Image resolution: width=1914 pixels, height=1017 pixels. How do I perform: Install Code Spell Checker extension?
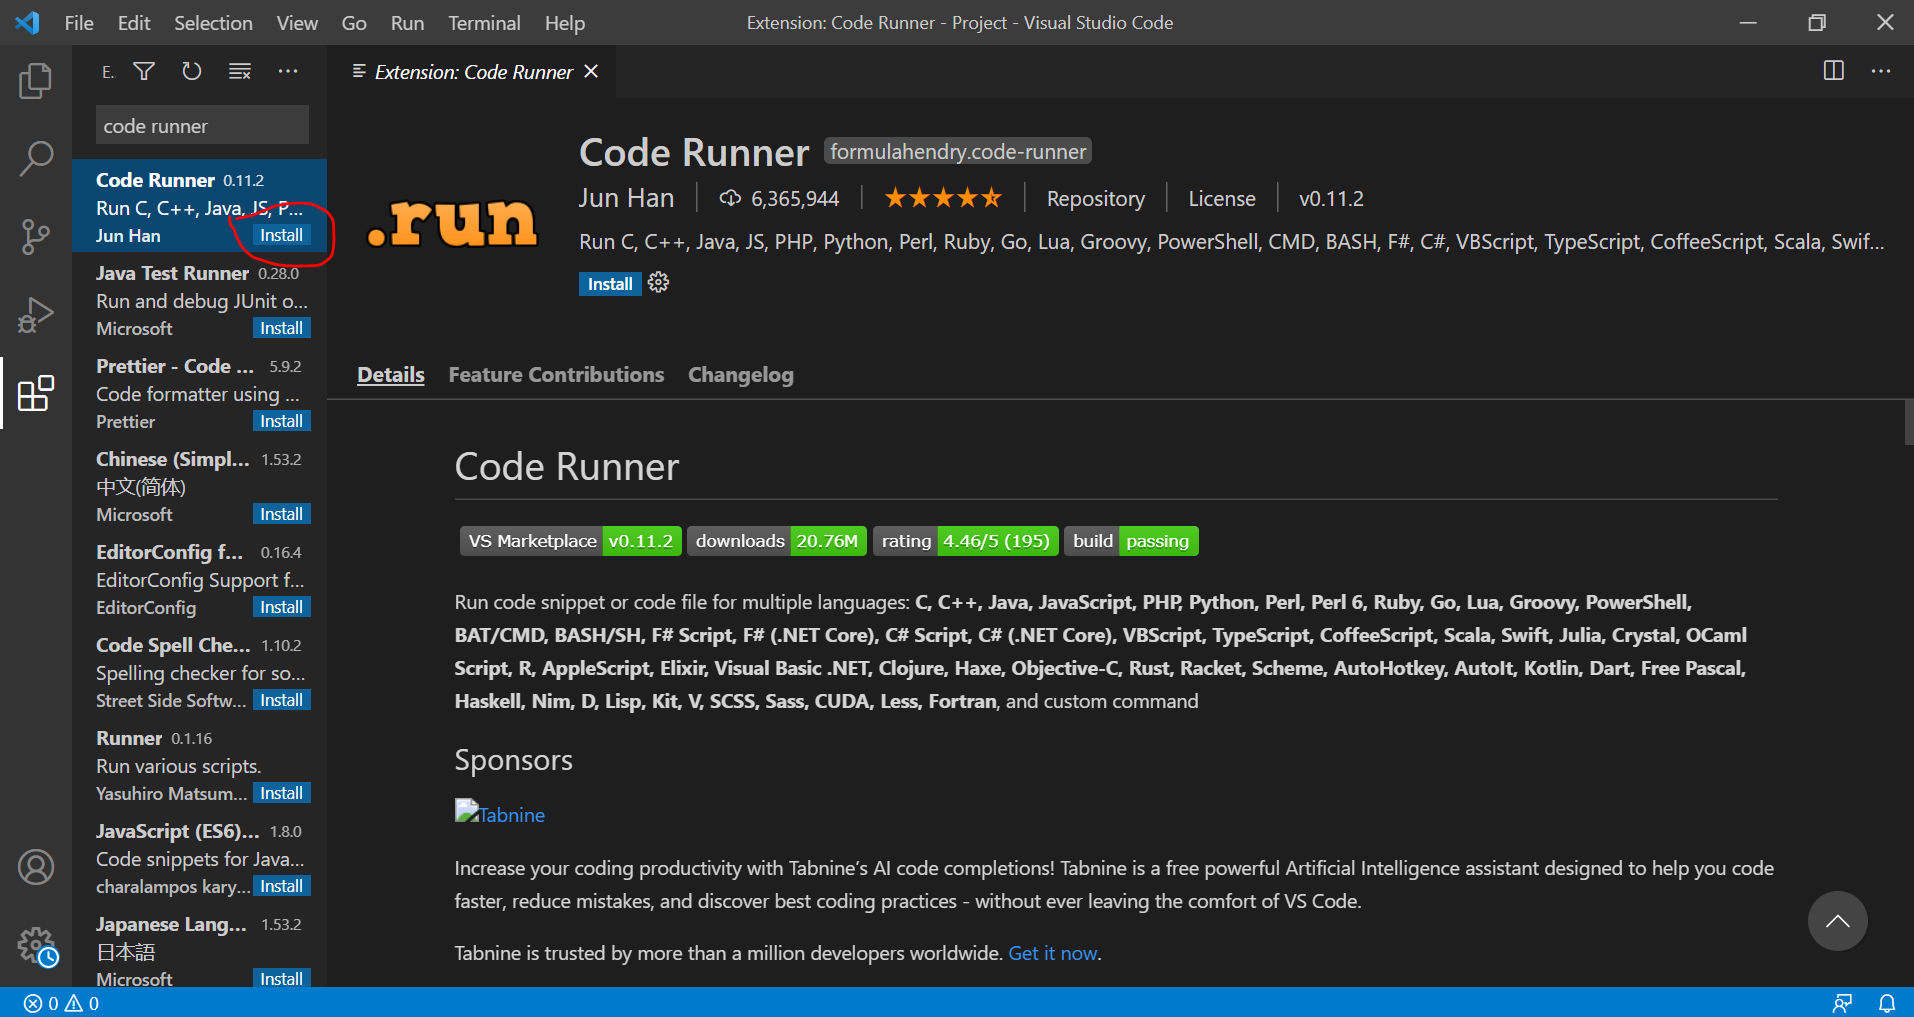[x=281, y=700]
